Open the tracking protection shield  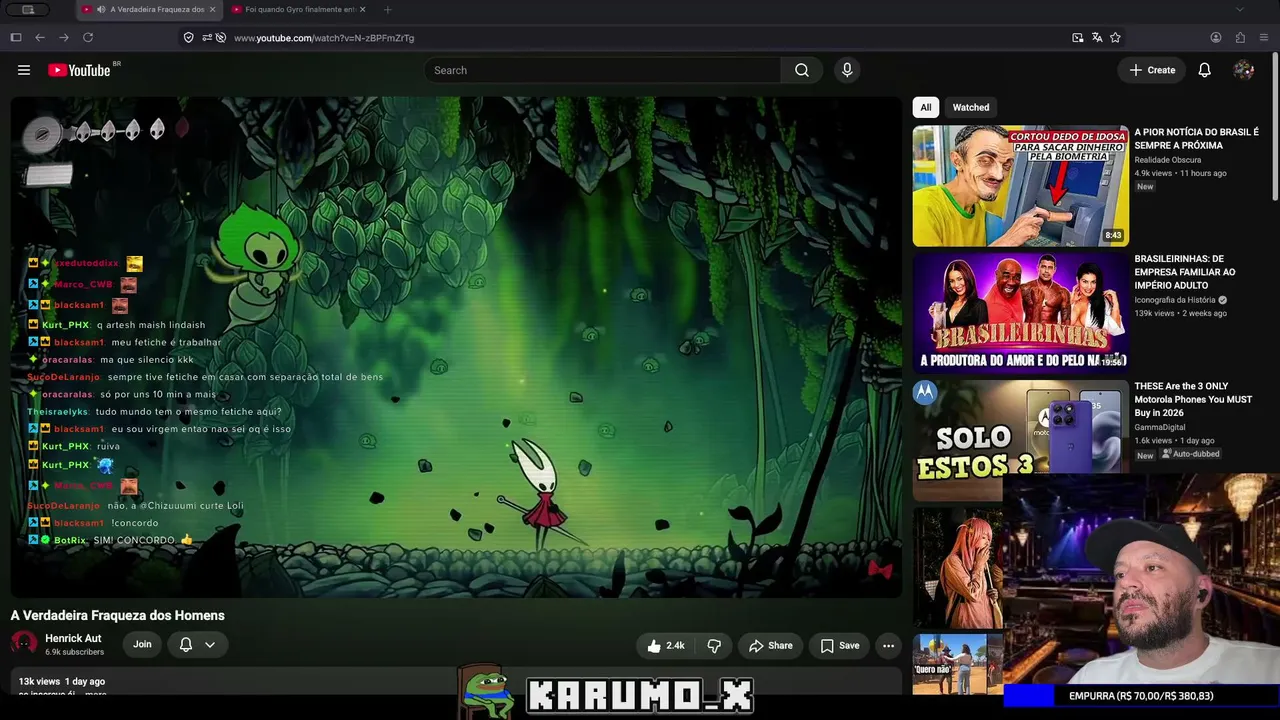[188, 38]
